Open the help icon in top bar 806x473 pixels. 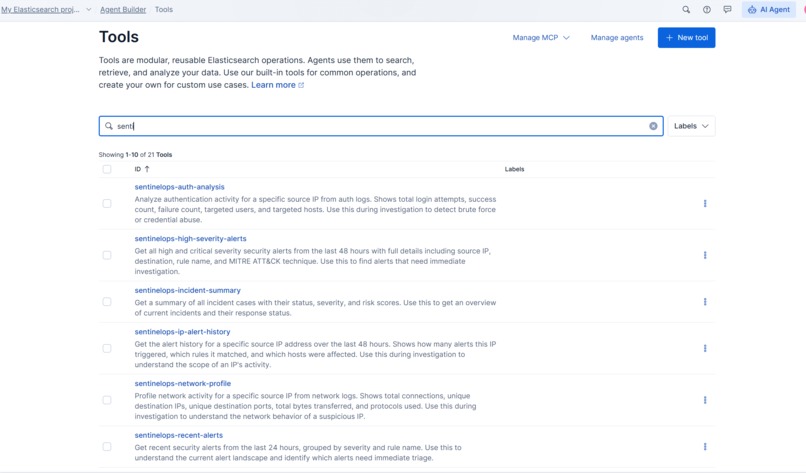pyautogui.click(x=707, y=9)
